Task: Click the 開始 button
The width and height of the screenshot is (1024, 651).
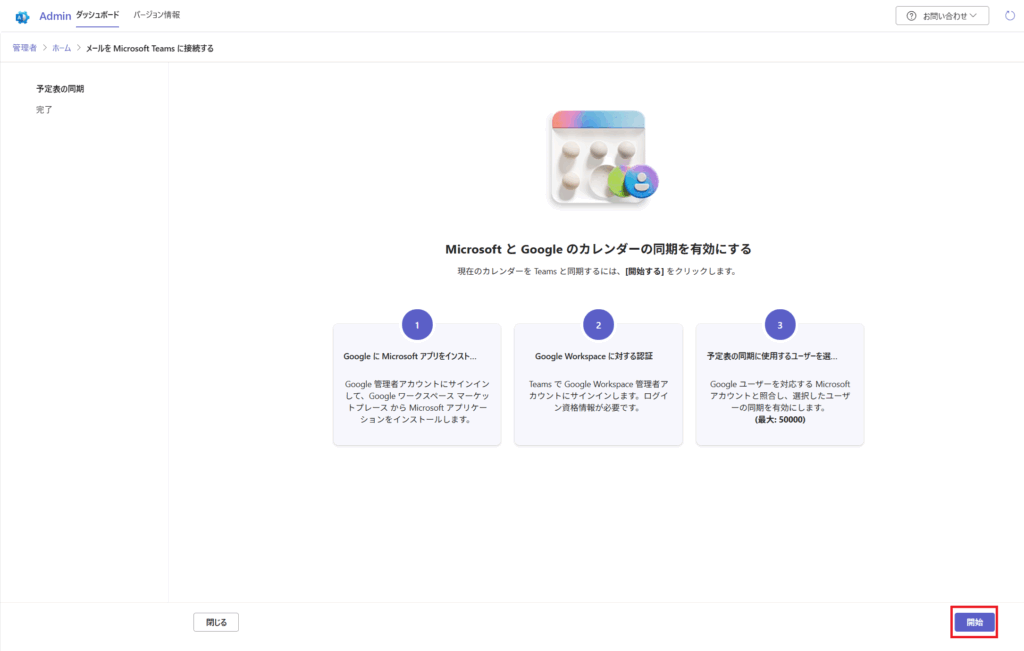Action: [x=974, y=622]
